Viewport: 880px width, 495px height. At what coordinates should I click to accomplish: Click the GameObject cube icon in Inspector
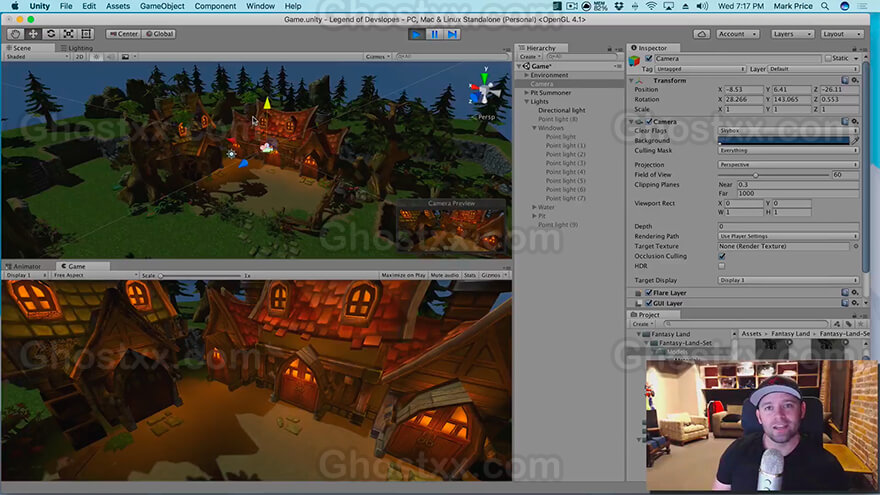[635, 61]
